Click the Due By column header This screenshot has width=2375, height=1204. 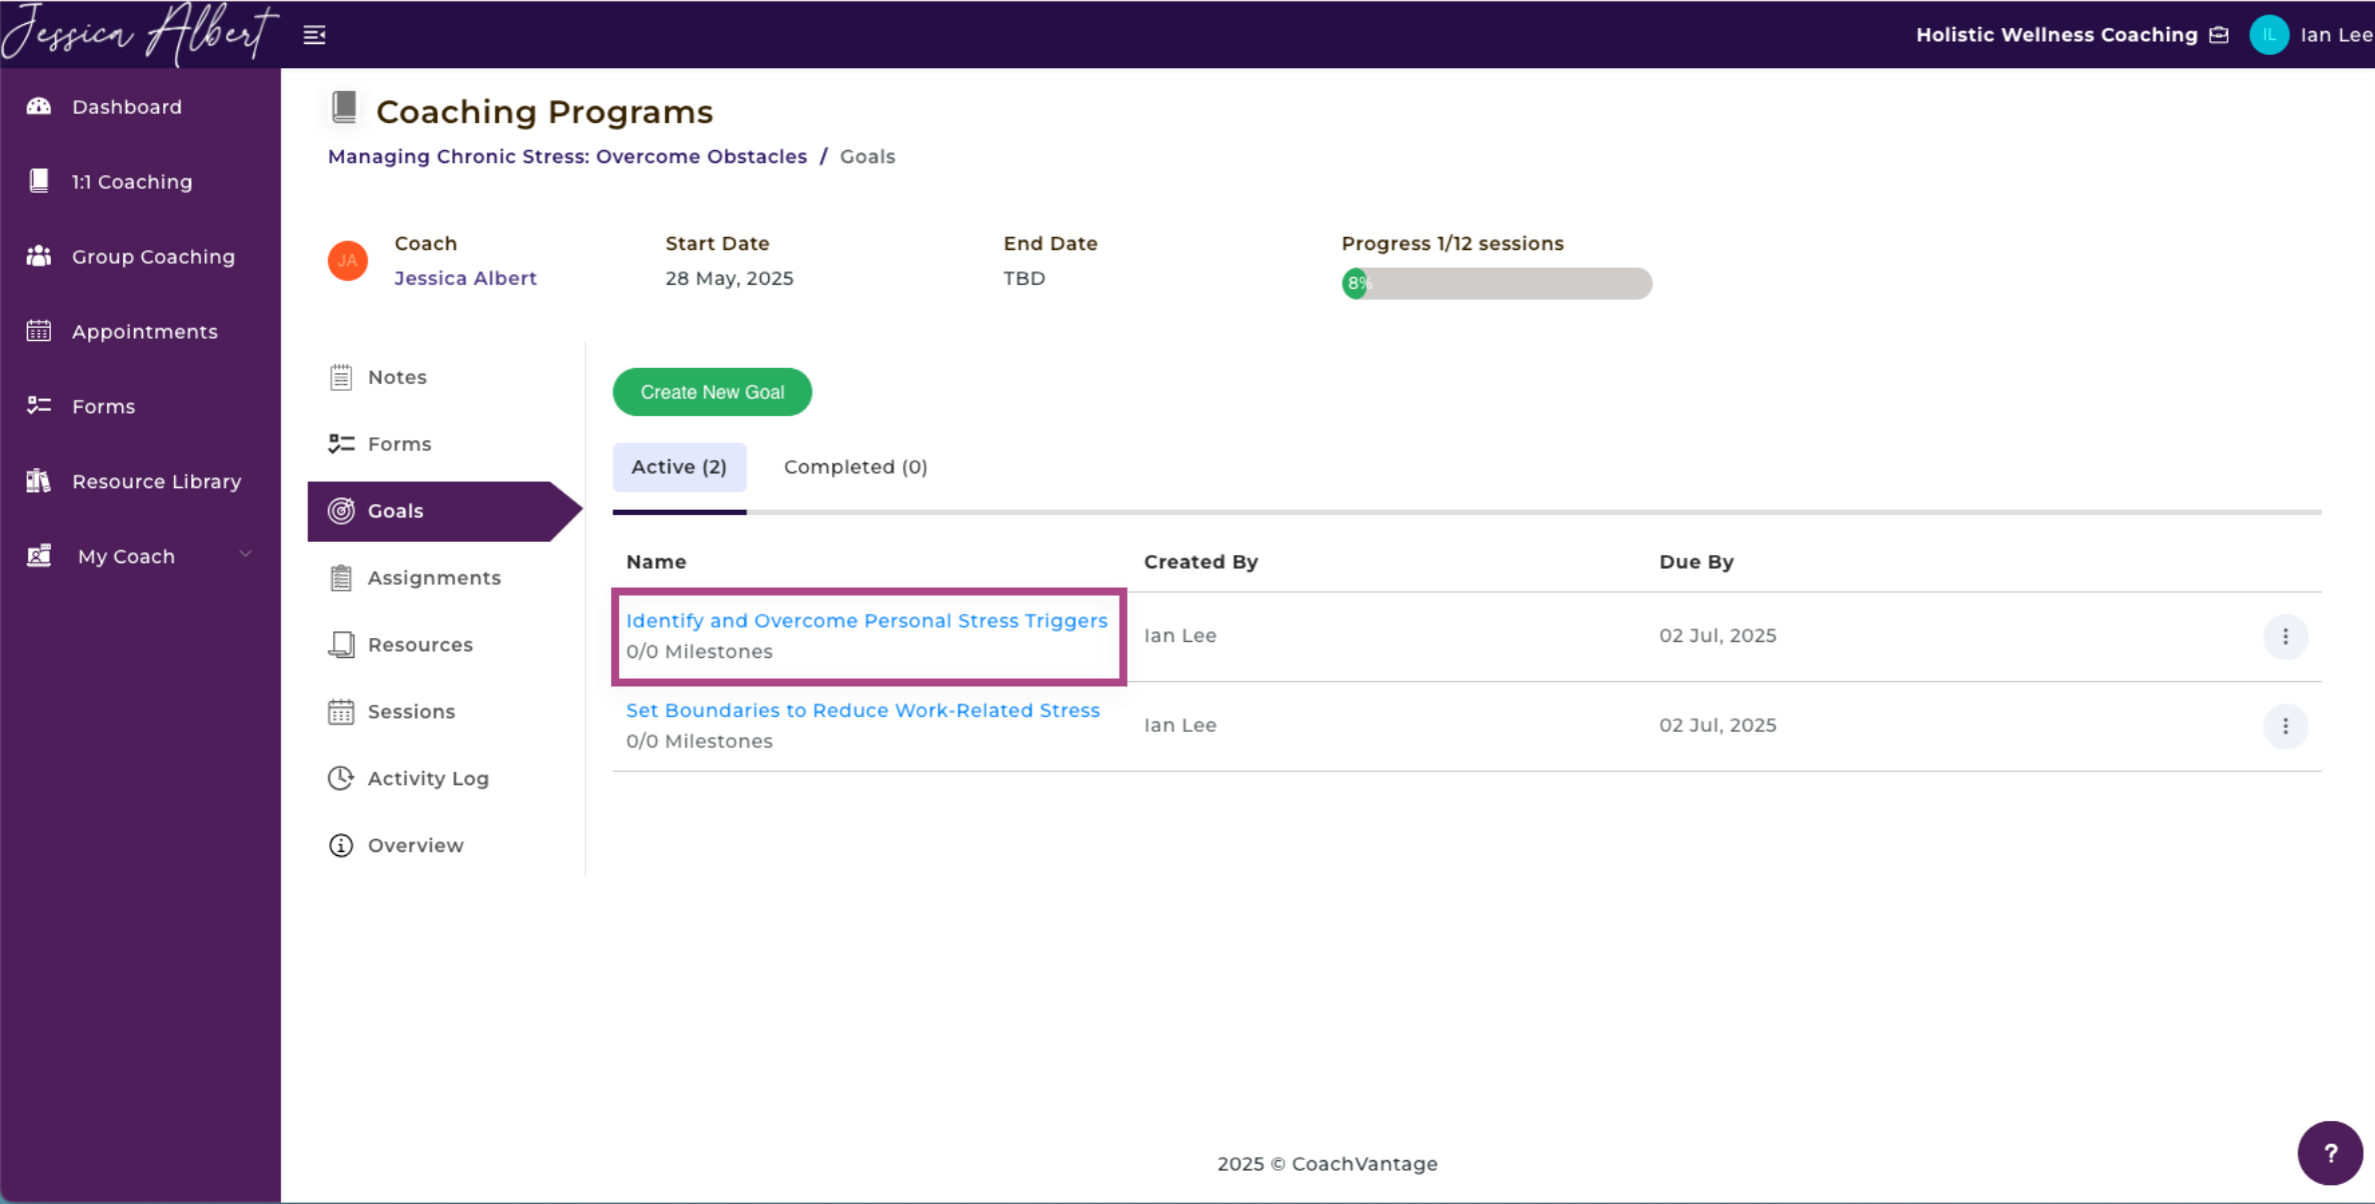(1696, 562)
